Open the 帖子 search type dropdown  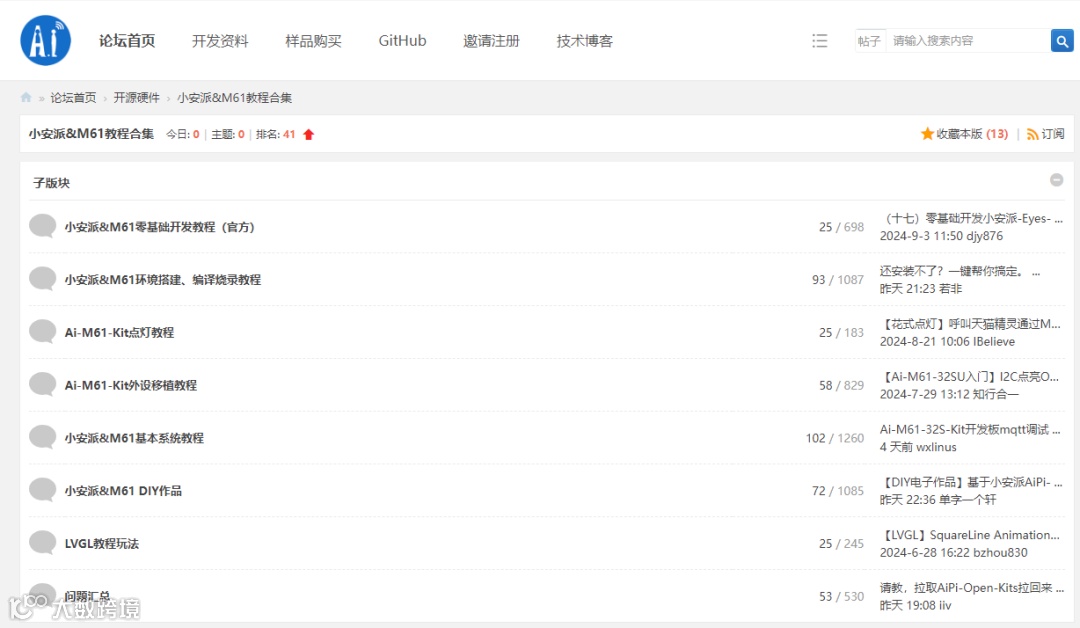869,41
